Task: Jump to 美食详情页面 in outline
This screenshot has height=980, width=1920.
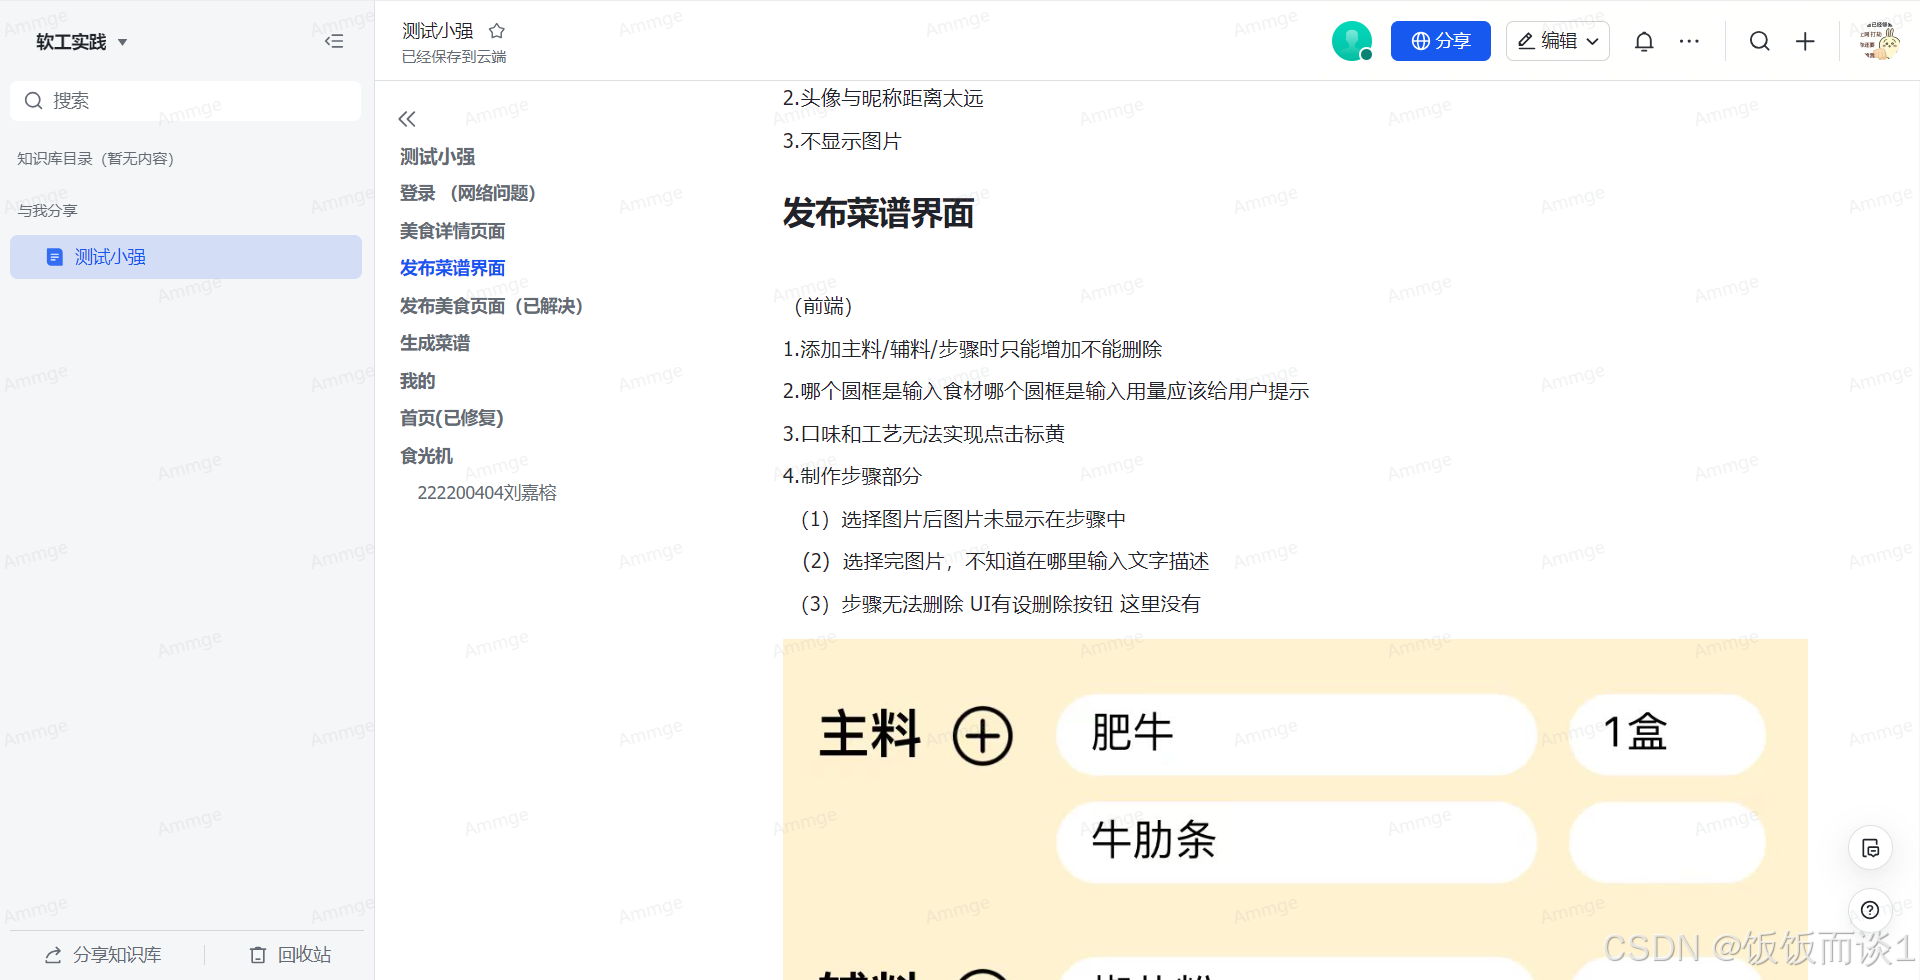Action: click(453, 231)
